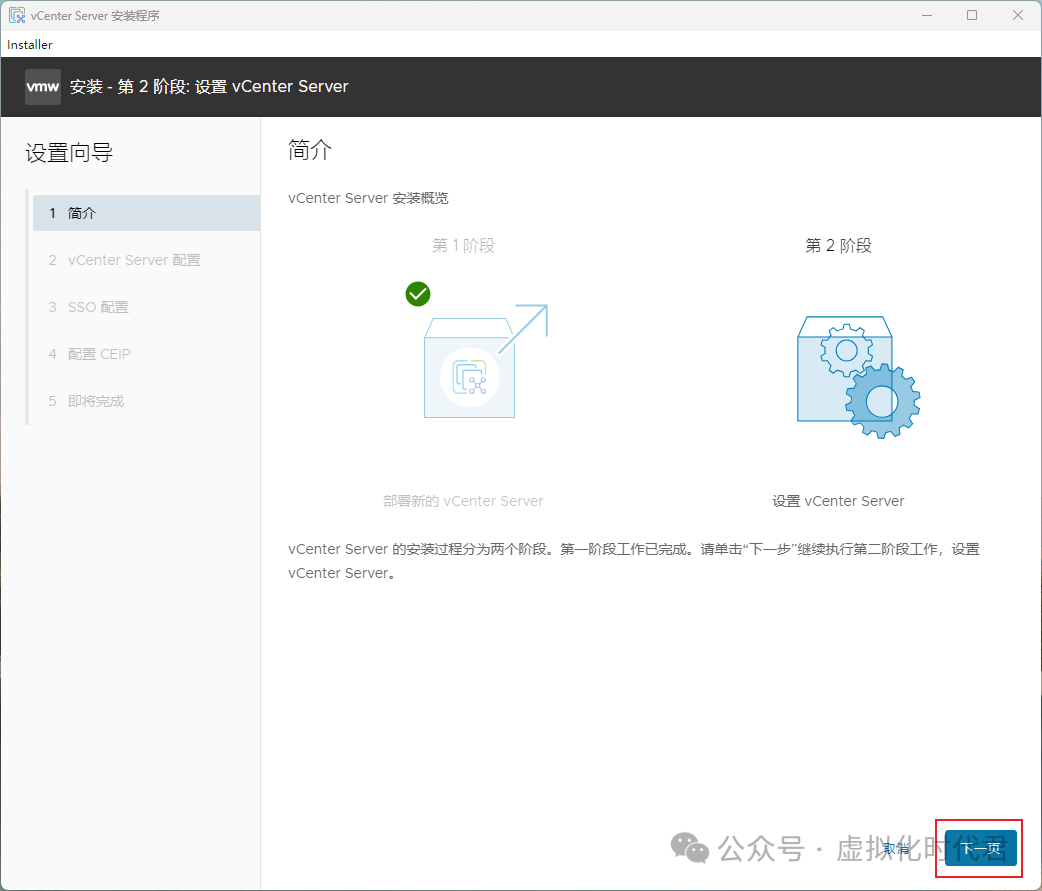Click the 下一页 next button
Viewport: 1042px width, 891px height.
point(980,848)
